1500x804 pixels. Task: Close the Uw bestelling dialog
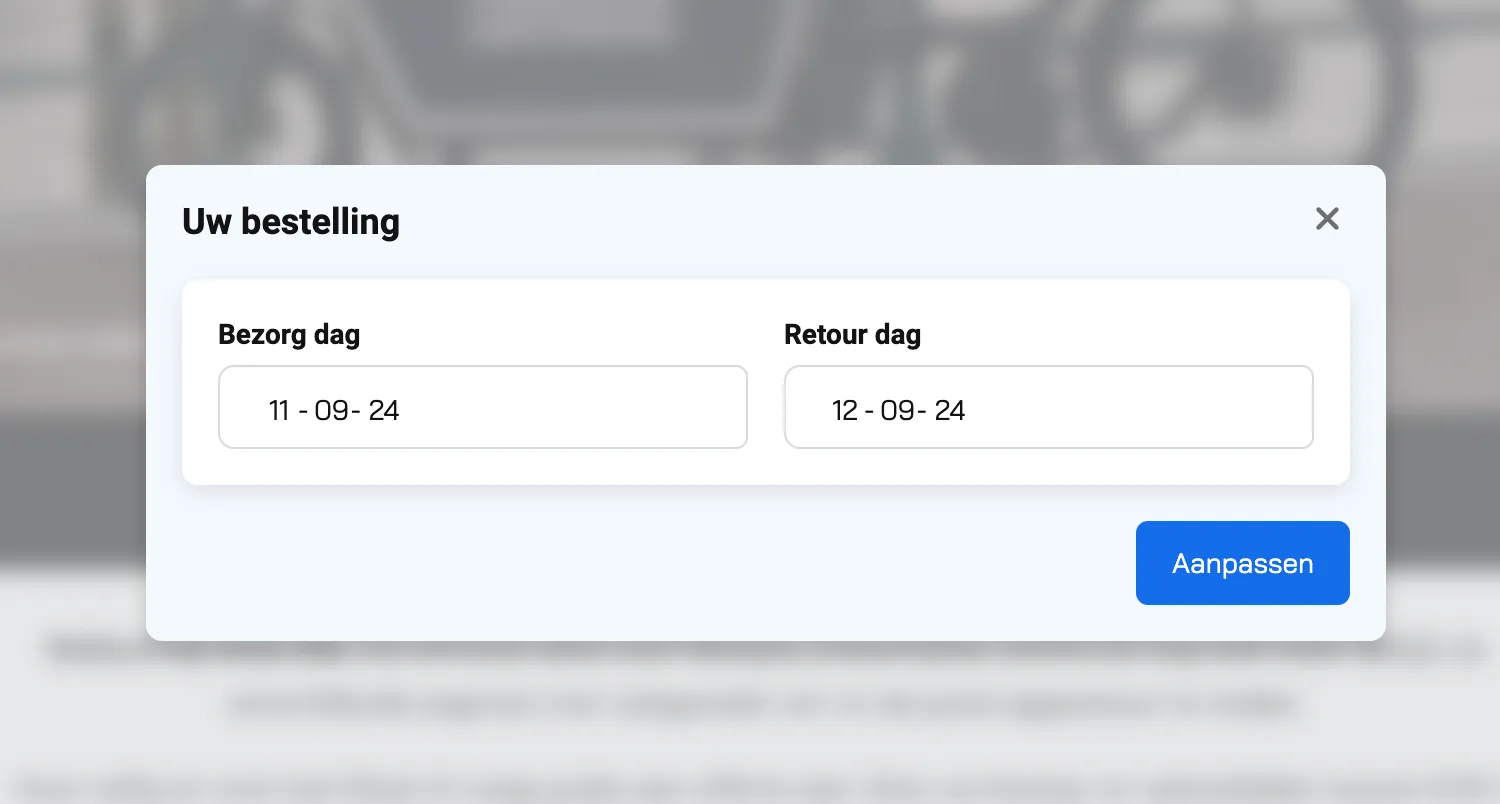click(1327, 219)
